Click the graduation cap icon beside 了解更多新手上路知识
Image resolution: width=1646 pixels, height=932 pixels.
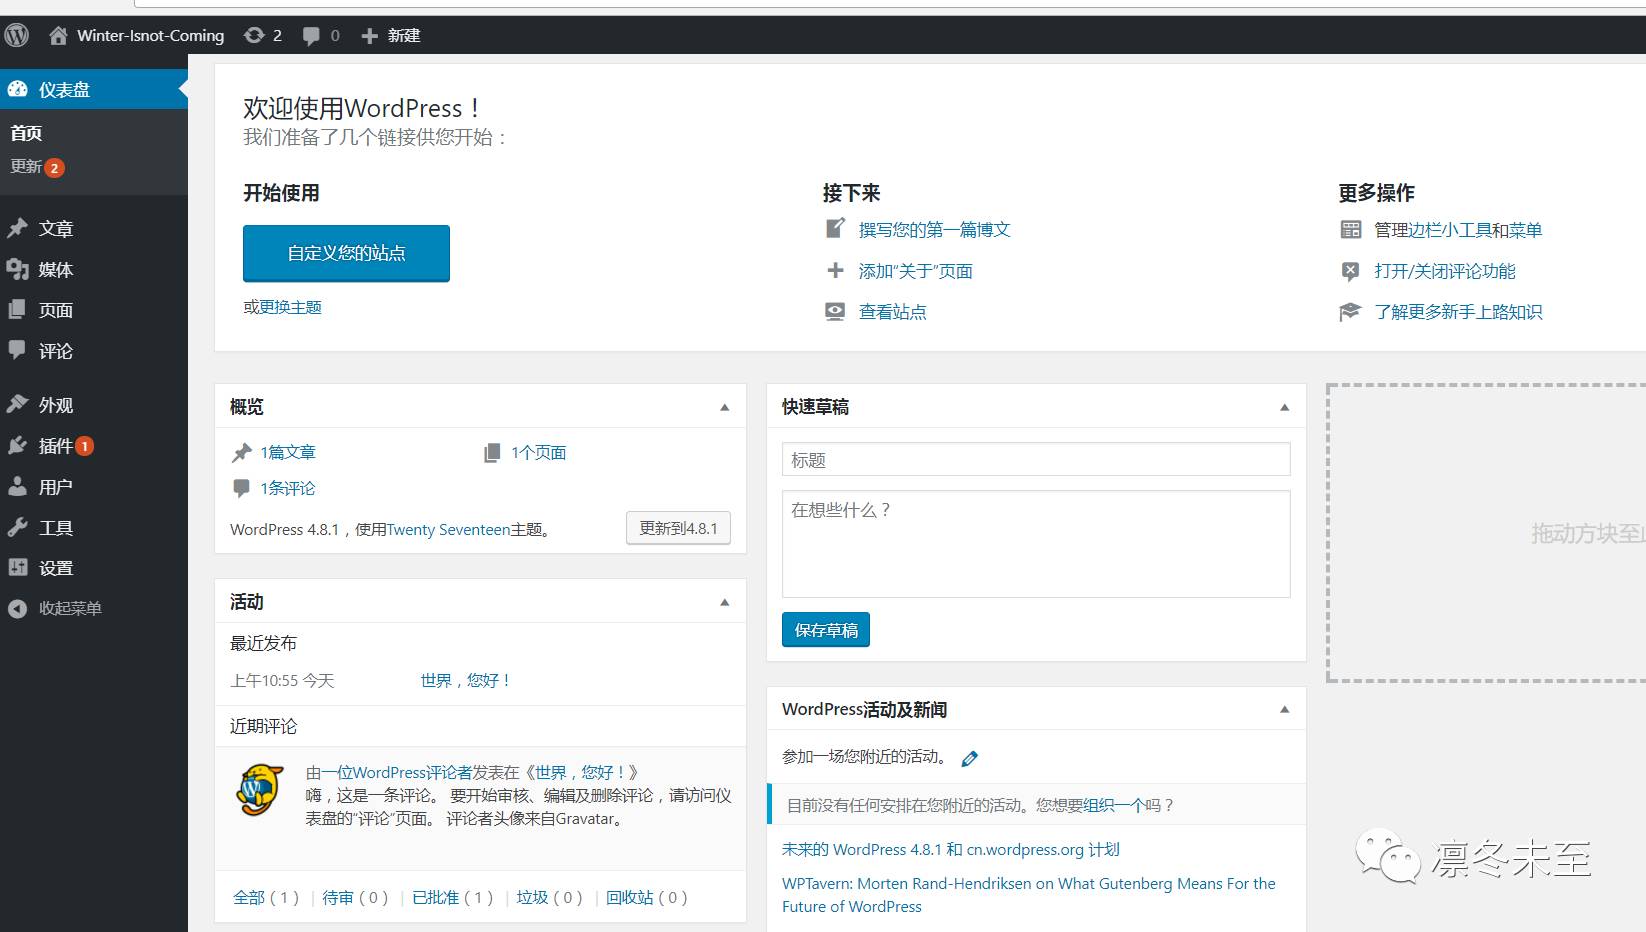(x=1351, y=312)
